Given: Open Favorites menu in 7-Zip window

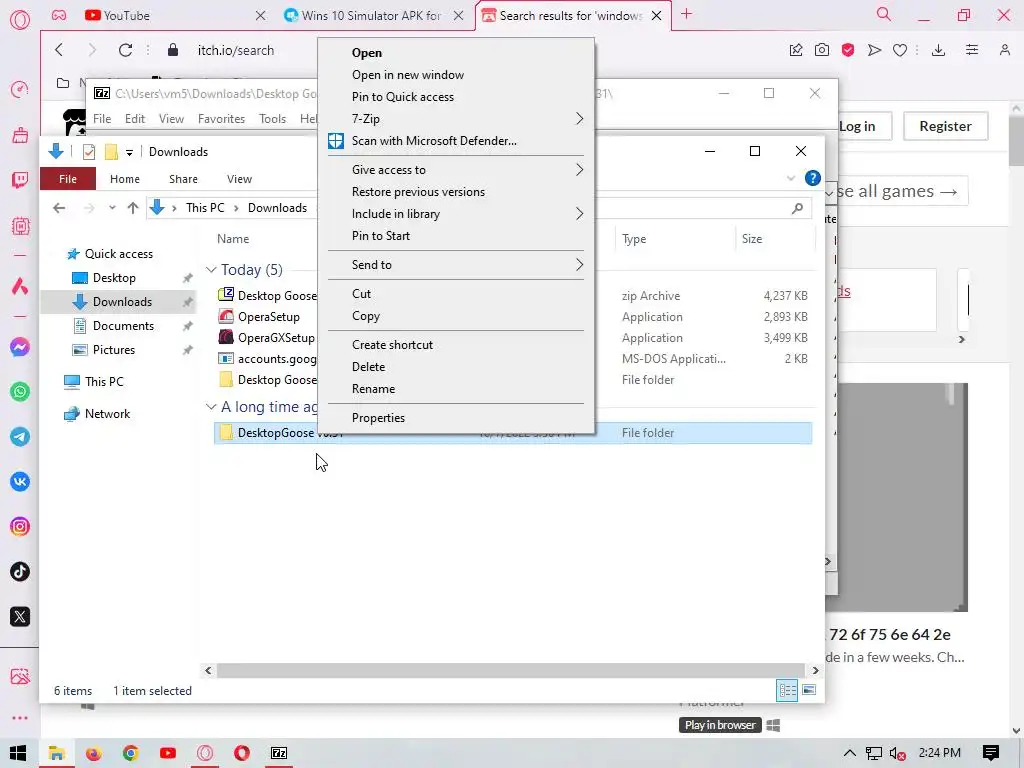Looking at the screenshot, I should click(221, 119).
